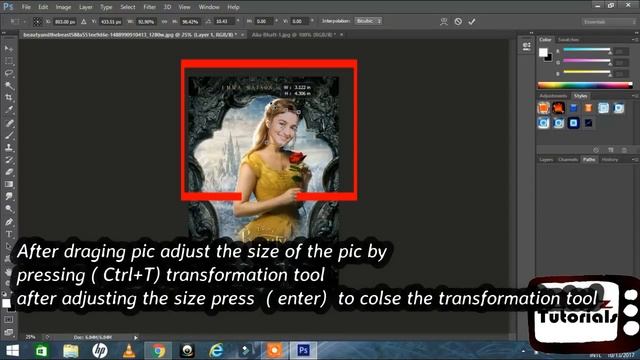This screenshot has width=640, height=360.
Task: Open the Window menu
Action: click(x=209, y=7)
